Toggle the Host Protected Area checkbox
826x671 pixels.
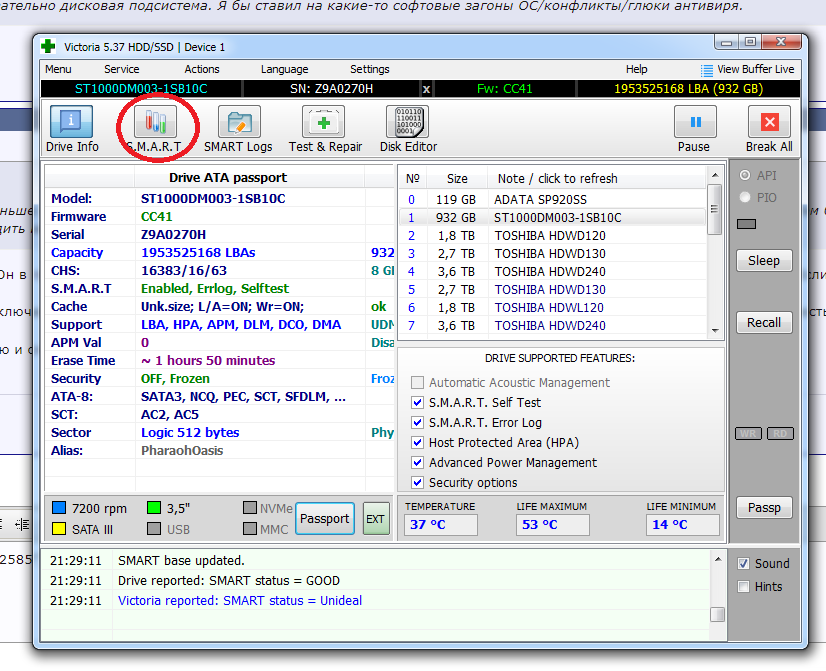418,443
